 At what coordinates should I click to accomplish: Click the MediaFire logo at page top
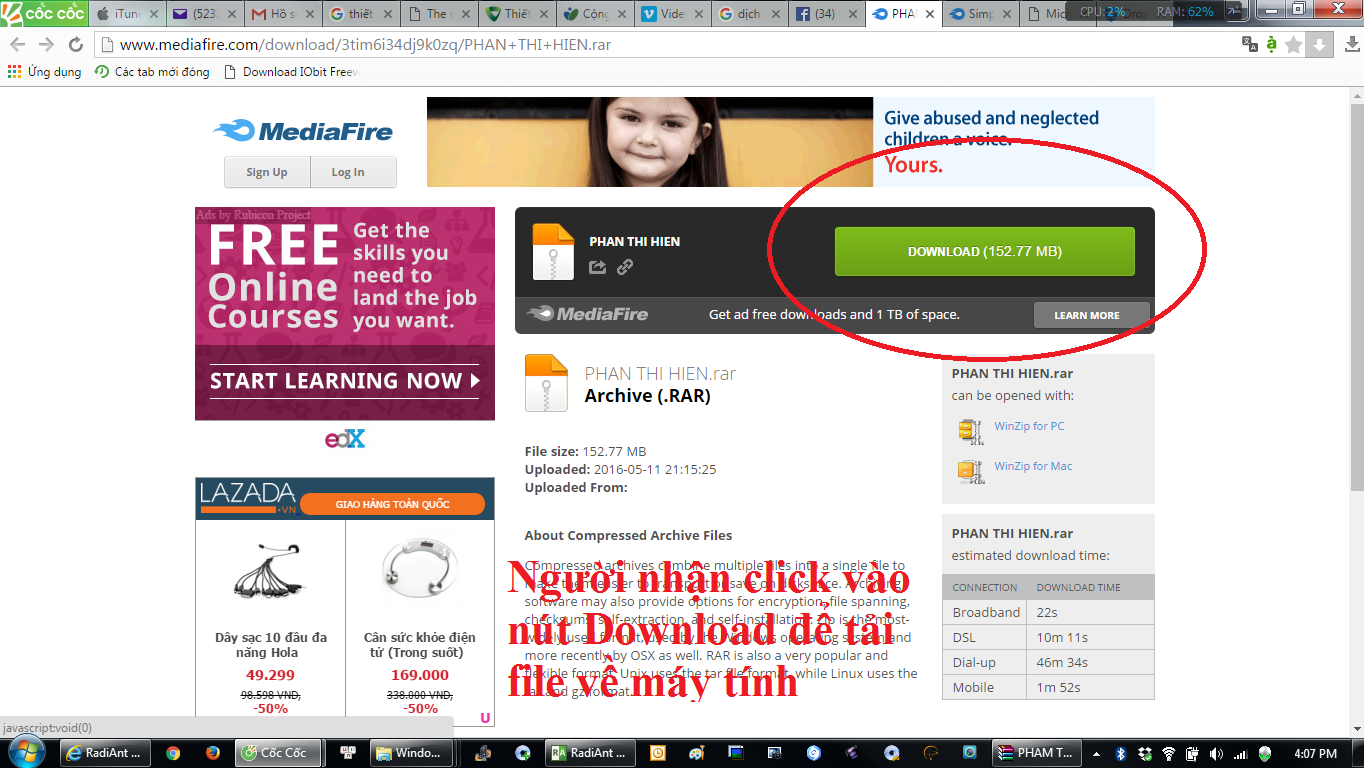click(x=303, y=131)
